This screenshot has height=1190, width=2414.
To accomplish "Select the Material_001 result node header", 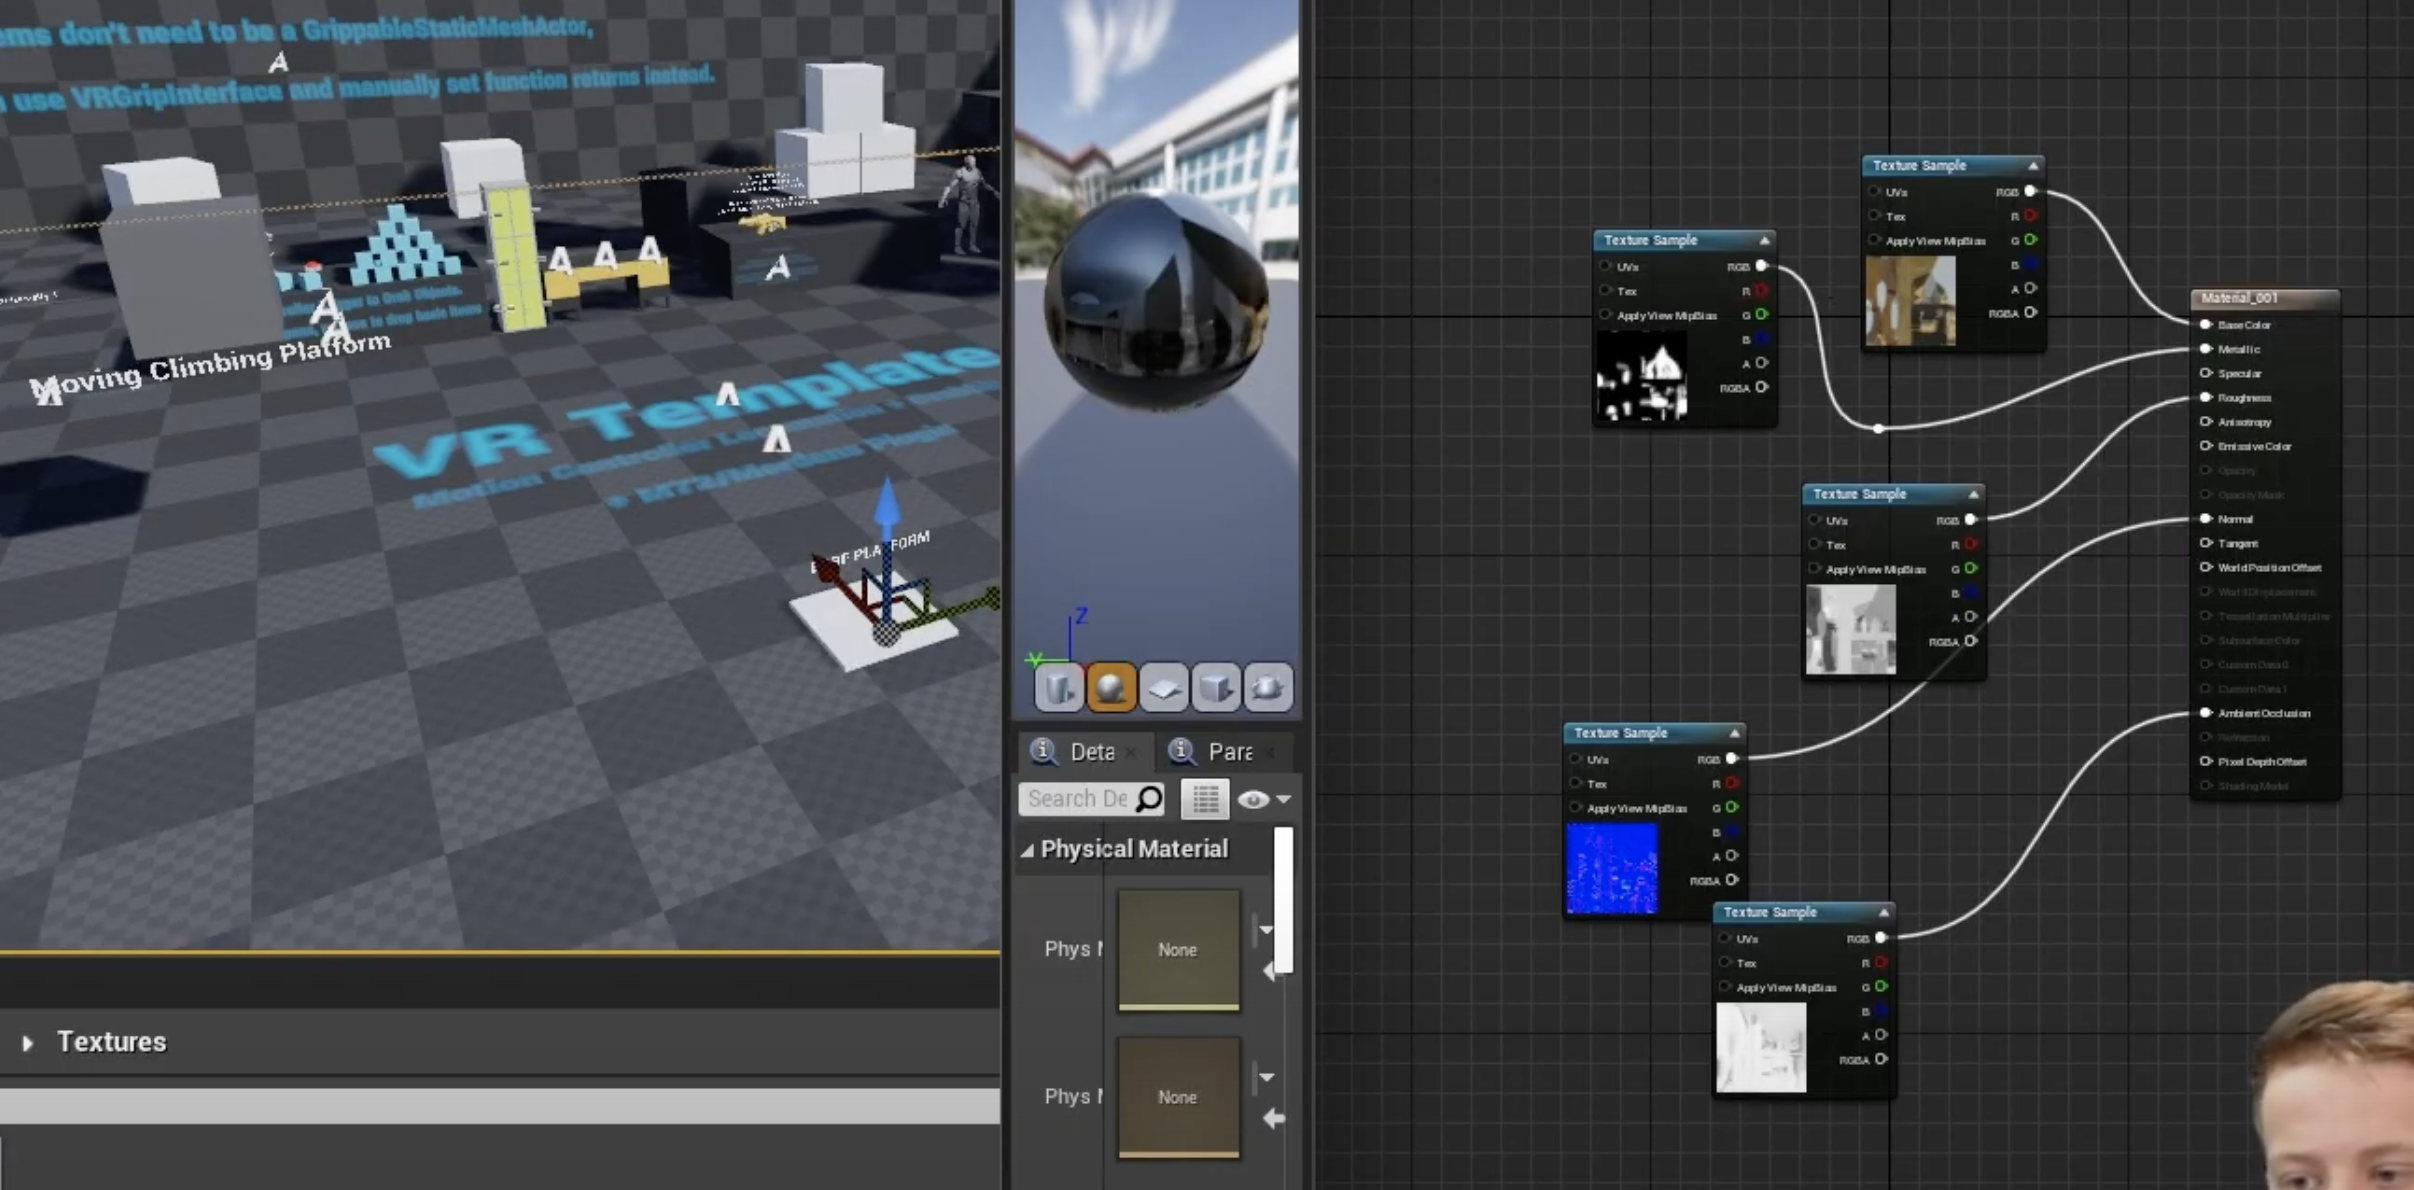I will point(2265,298).
